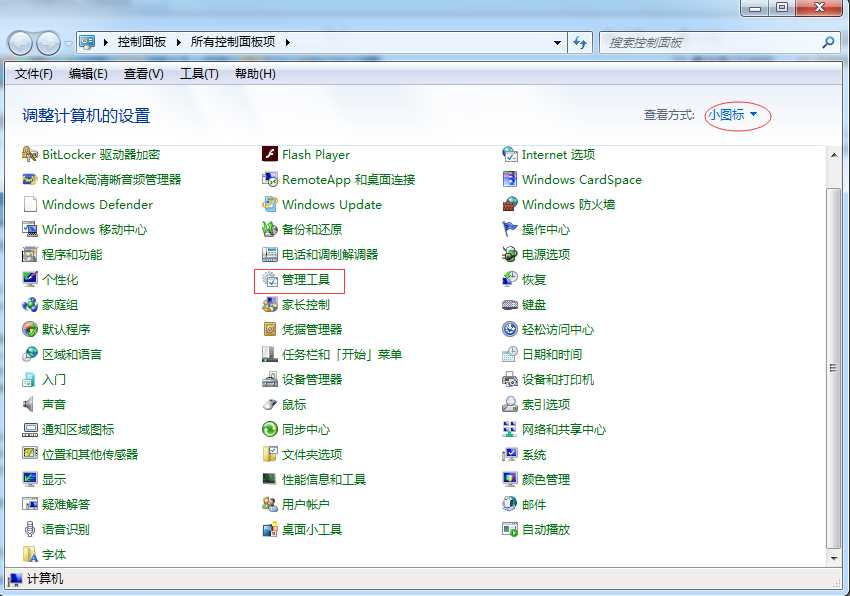This screenshot has height=596, width=850.
Task: Open the 小图标 view-by dropdown
Action: click(732, 114)
